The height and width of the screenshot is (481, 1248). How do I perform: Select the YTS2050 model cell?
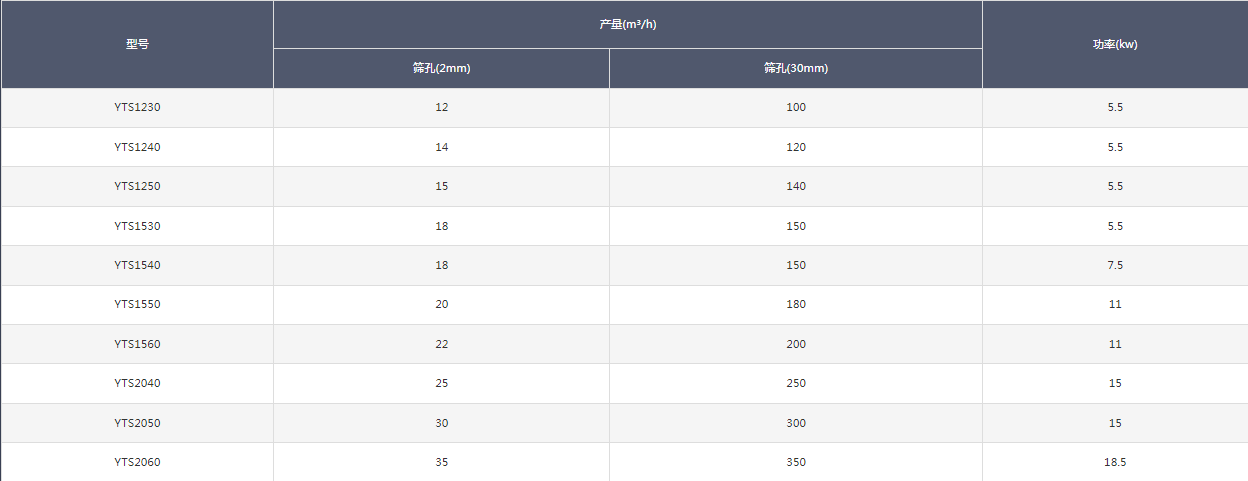coord(137,423)
